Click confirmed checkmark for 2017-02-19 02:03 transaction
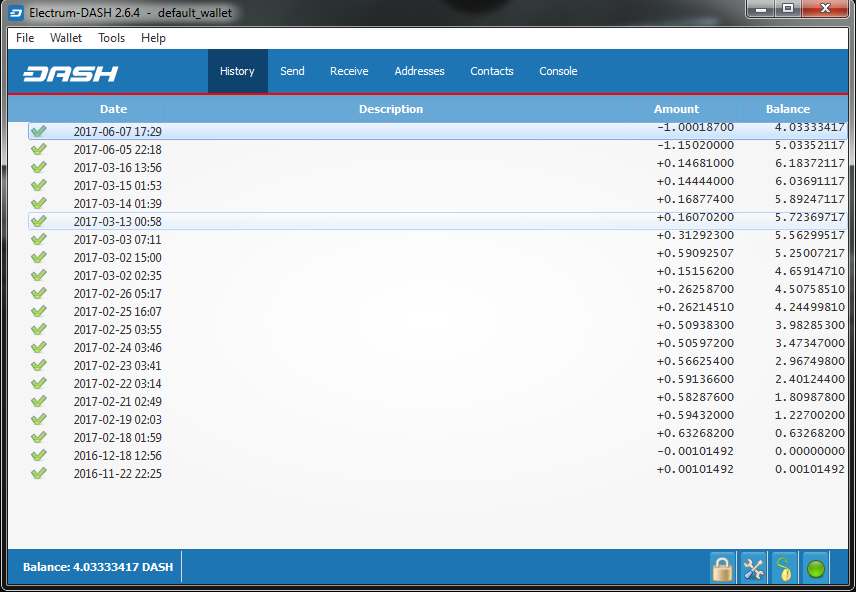Viewport: 856px width, 592px height. pos(39,419)
